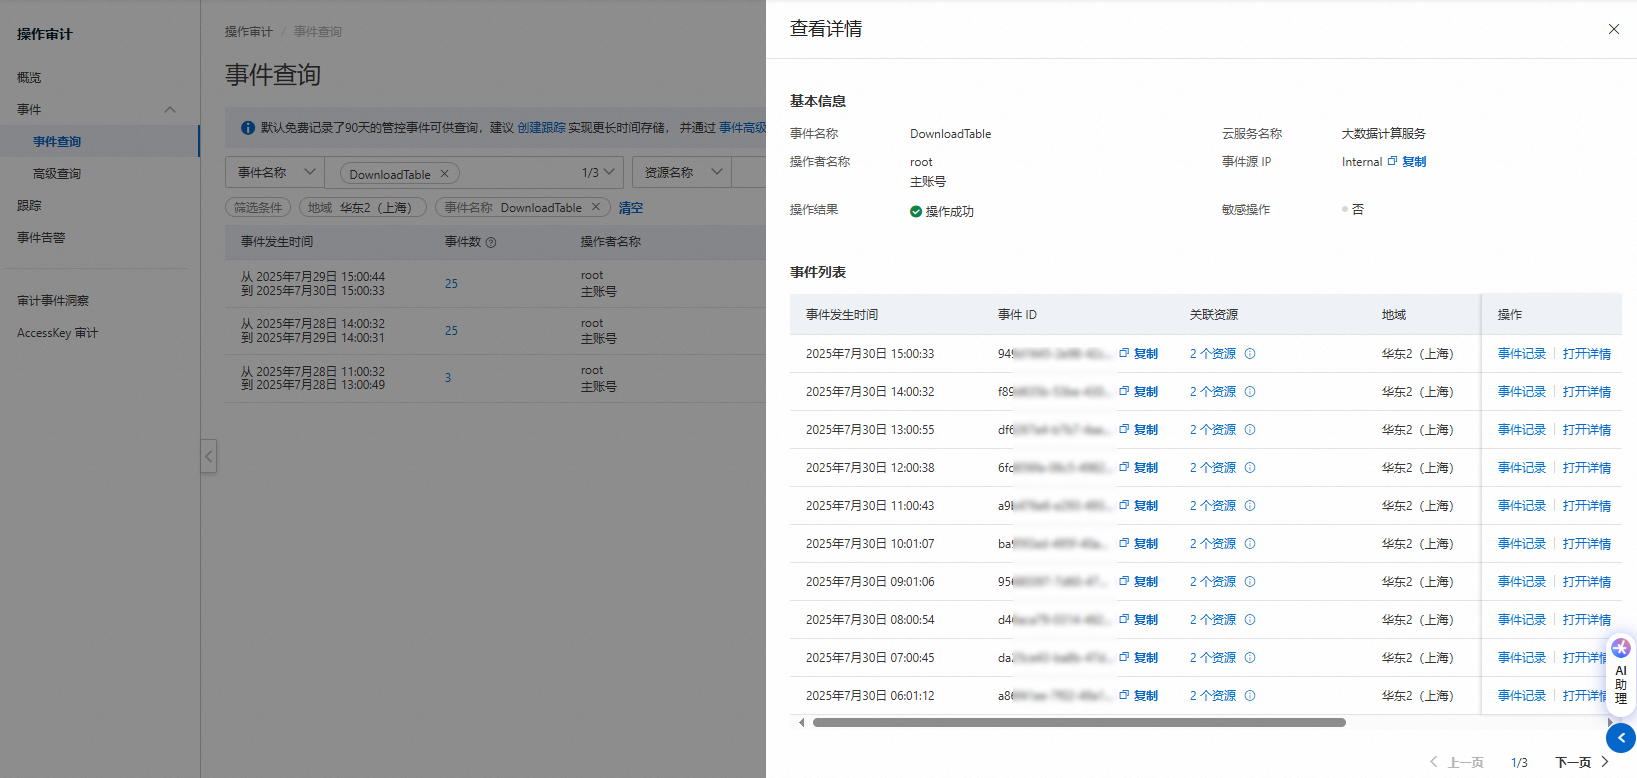Remove the 事件名称 DownloadTable filter chip
This screenshot has width=1637, height=778.
coord(596,207)
